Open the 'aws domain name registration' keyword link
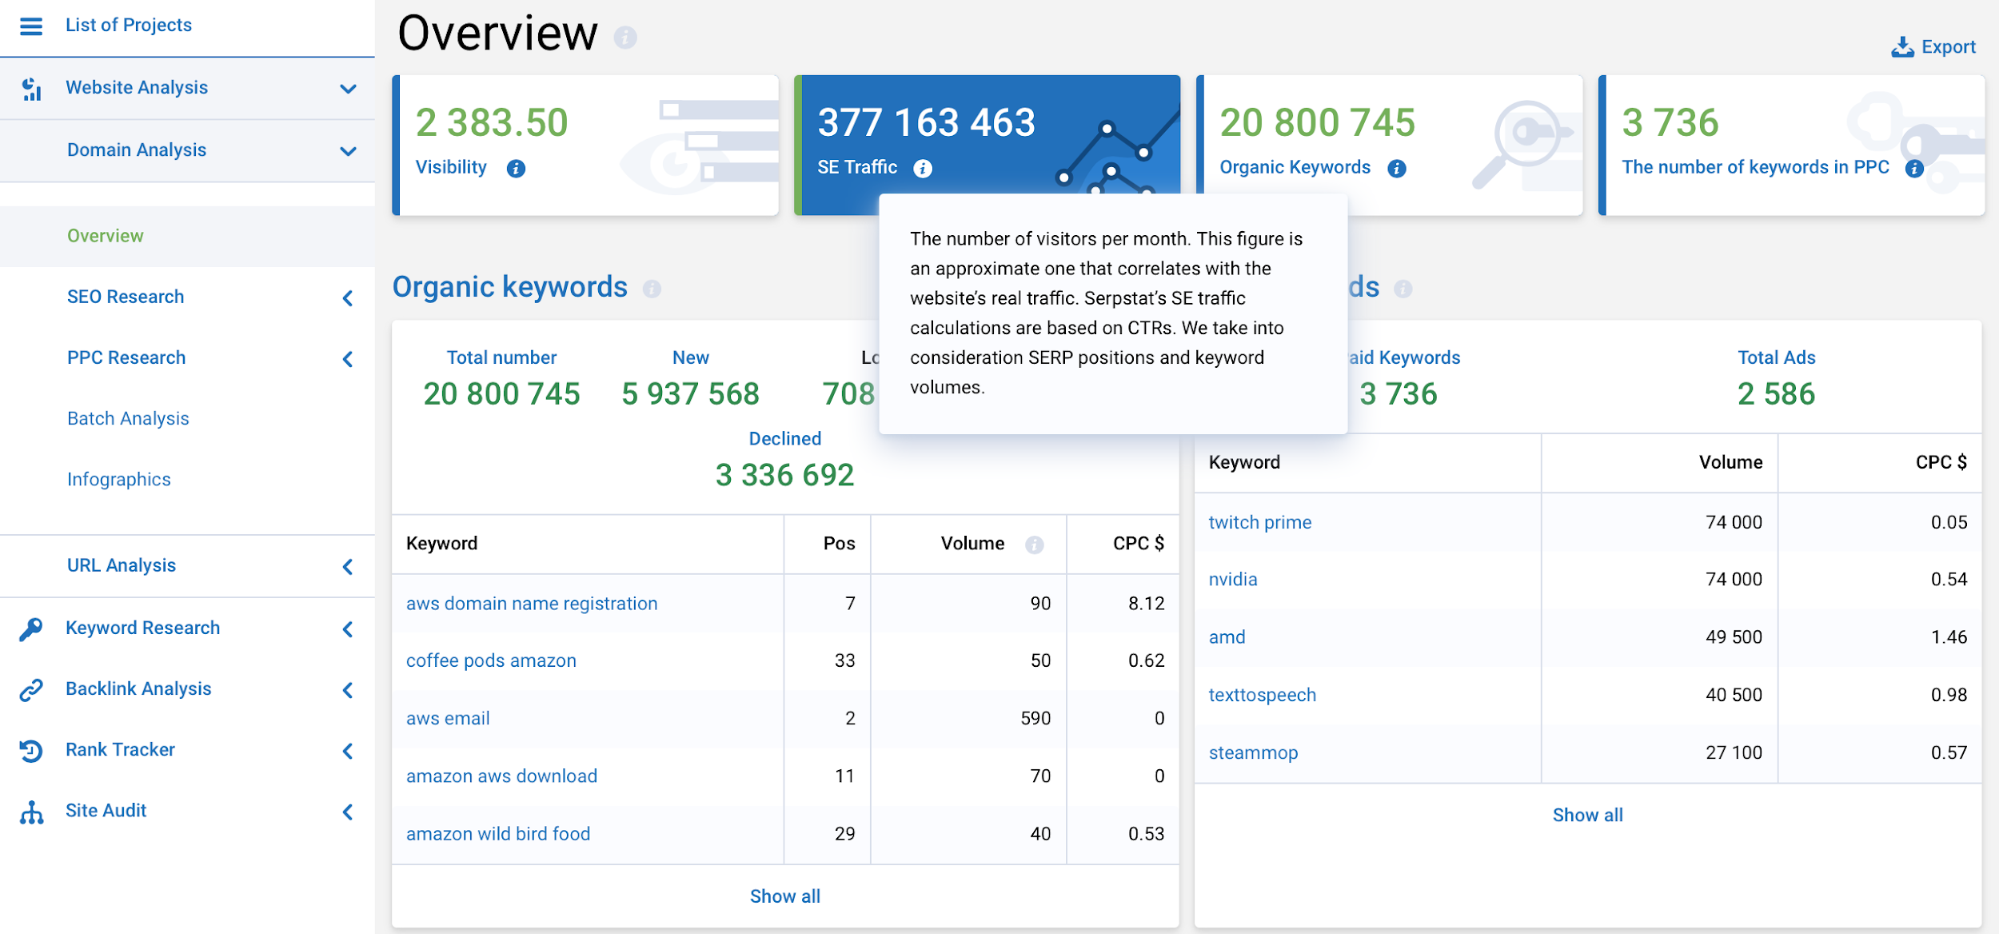 coord(532,604)
